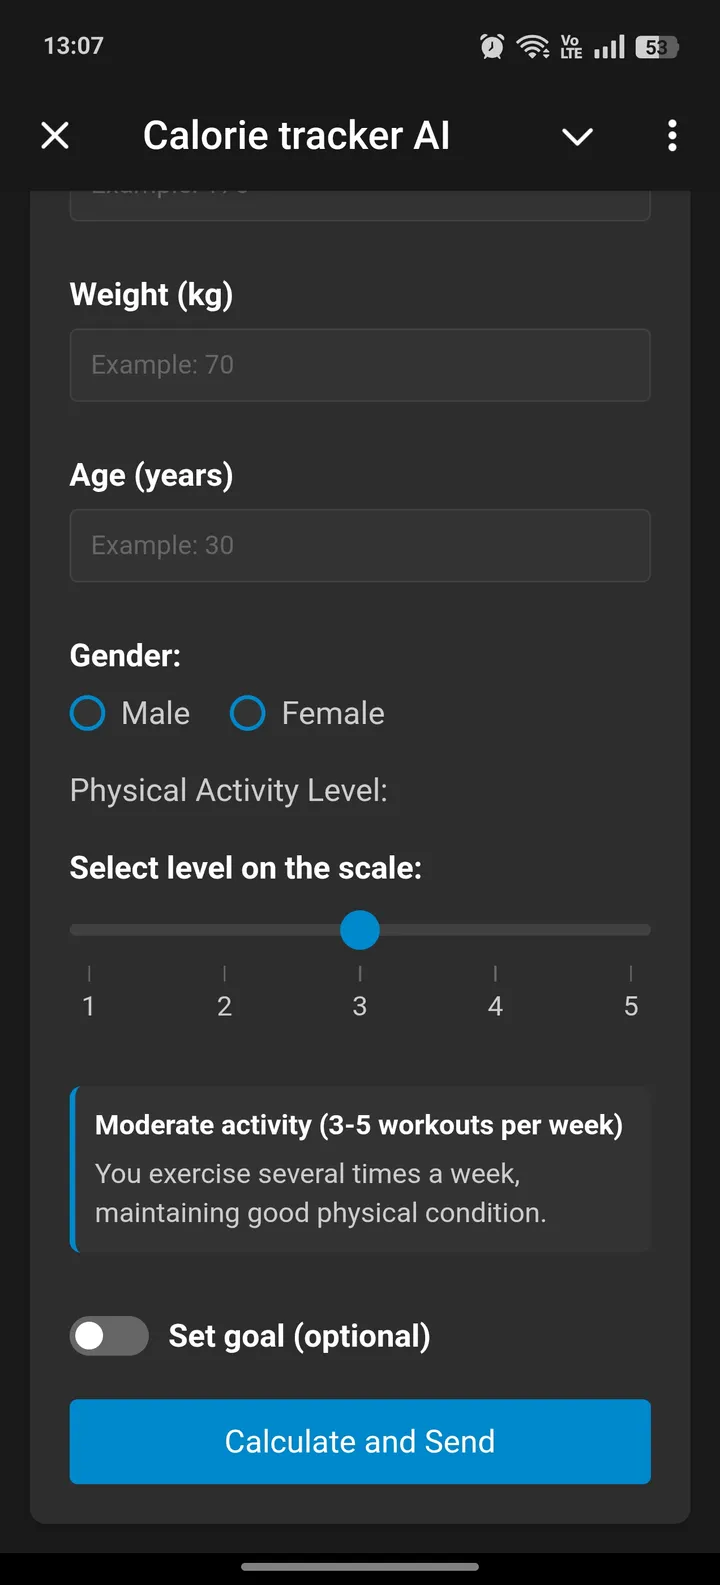This screenshot has height=1585, width=720.
Task: Set activity level using the scale slider
Action: pyautogui.click(x=360, y=930)
